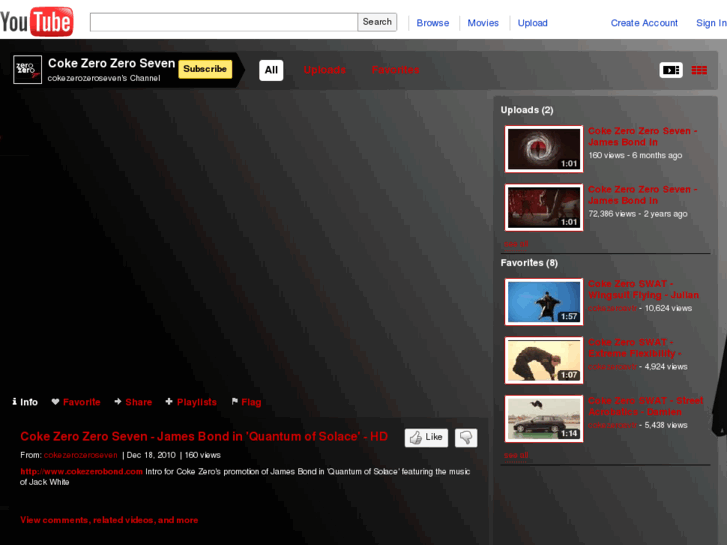Click View comments, related videos, and more
The height and width of the screenshot is (545, 727).
click(x=109, y=520)
